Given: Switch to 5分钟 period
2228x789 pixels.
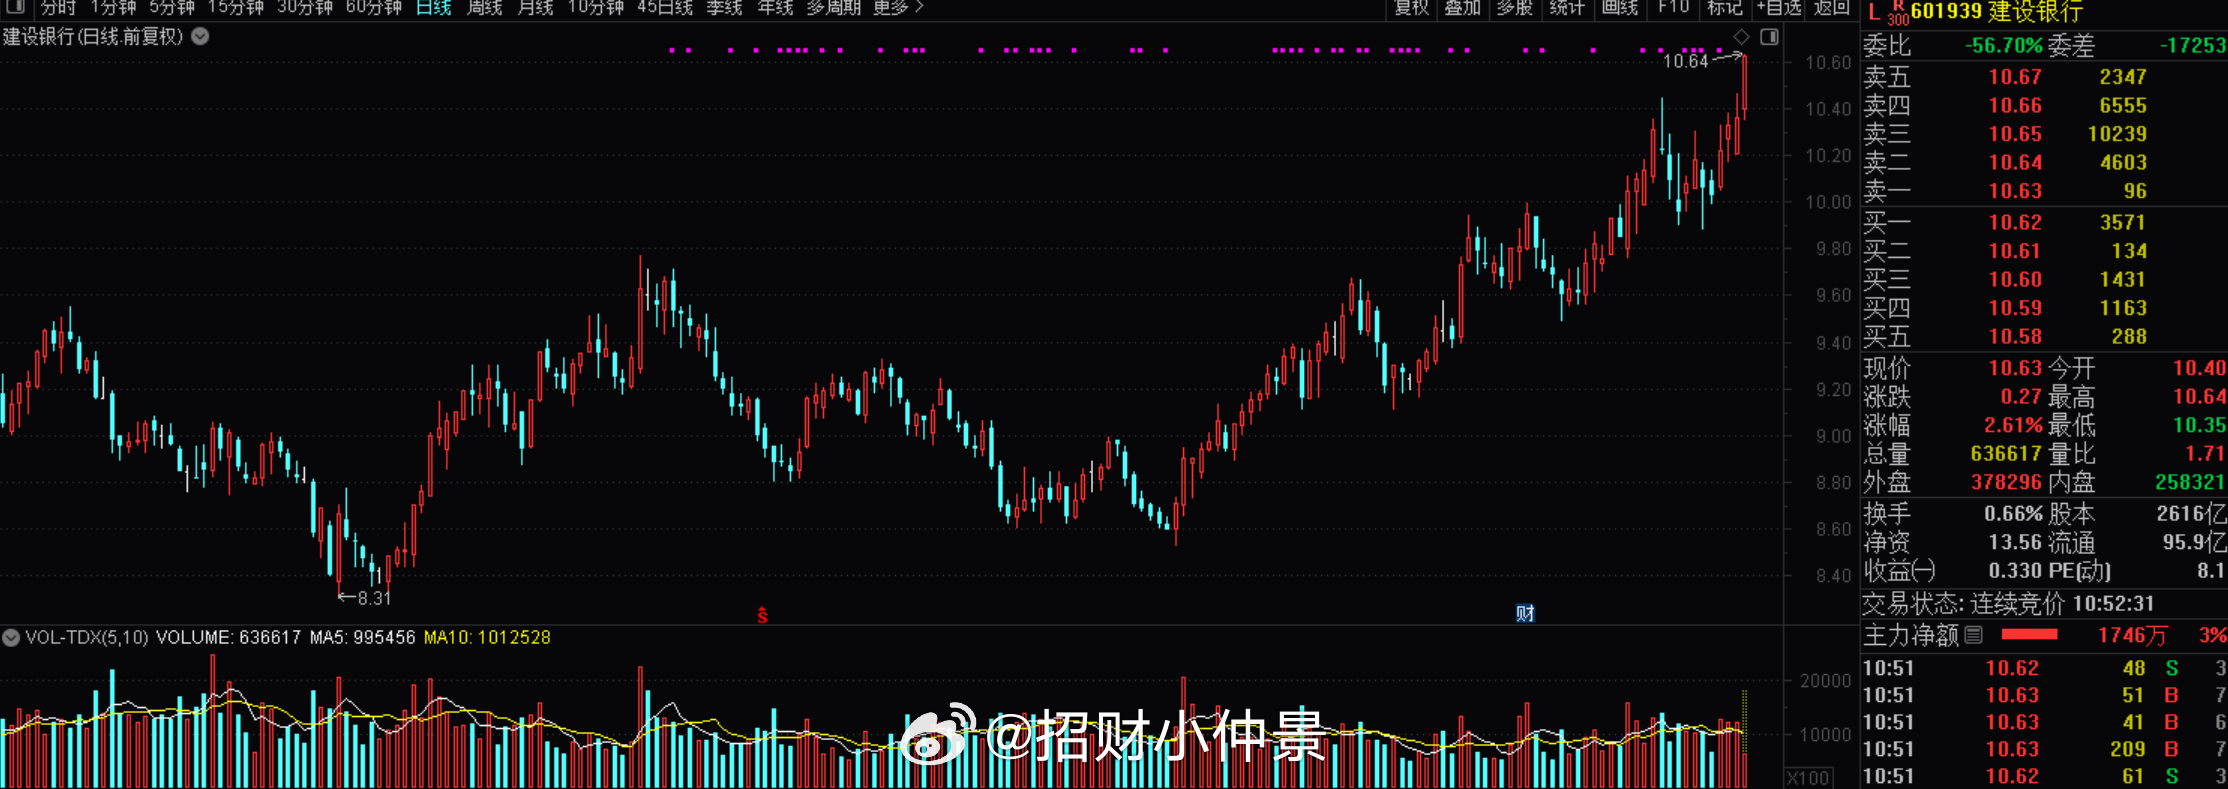Looking at the screenshot, I should (171, 8).
